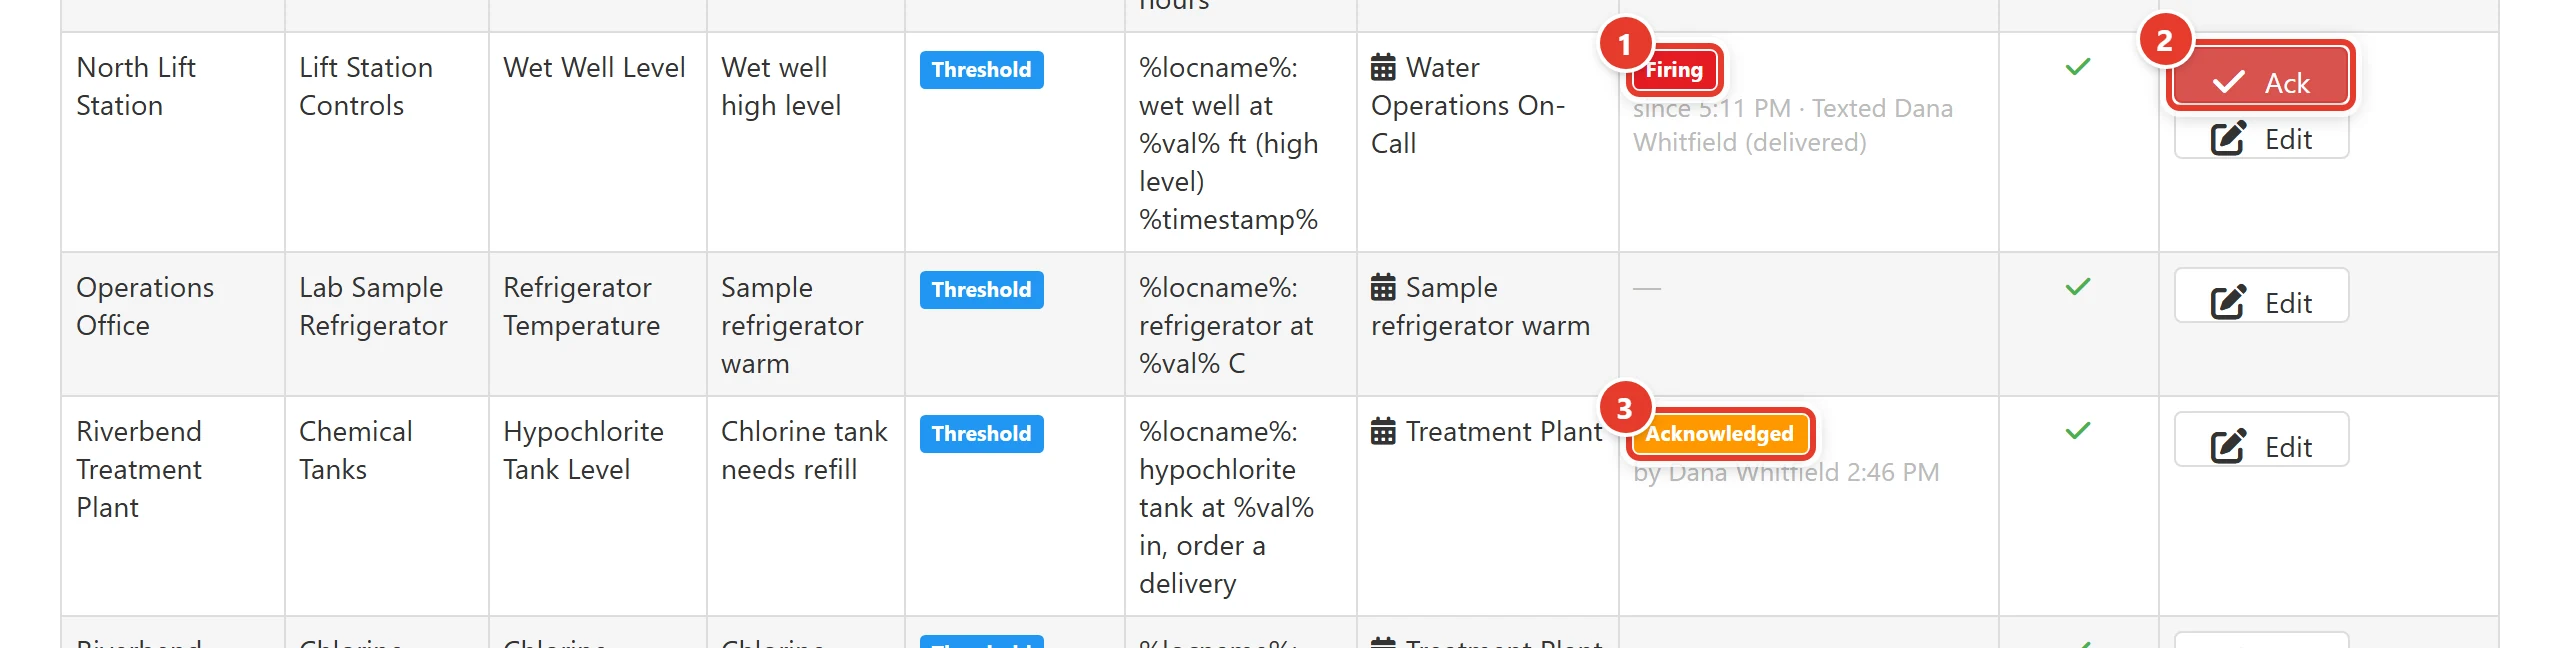Select the Hypochlorite Tank Level sensor cell

click(598, 506)
